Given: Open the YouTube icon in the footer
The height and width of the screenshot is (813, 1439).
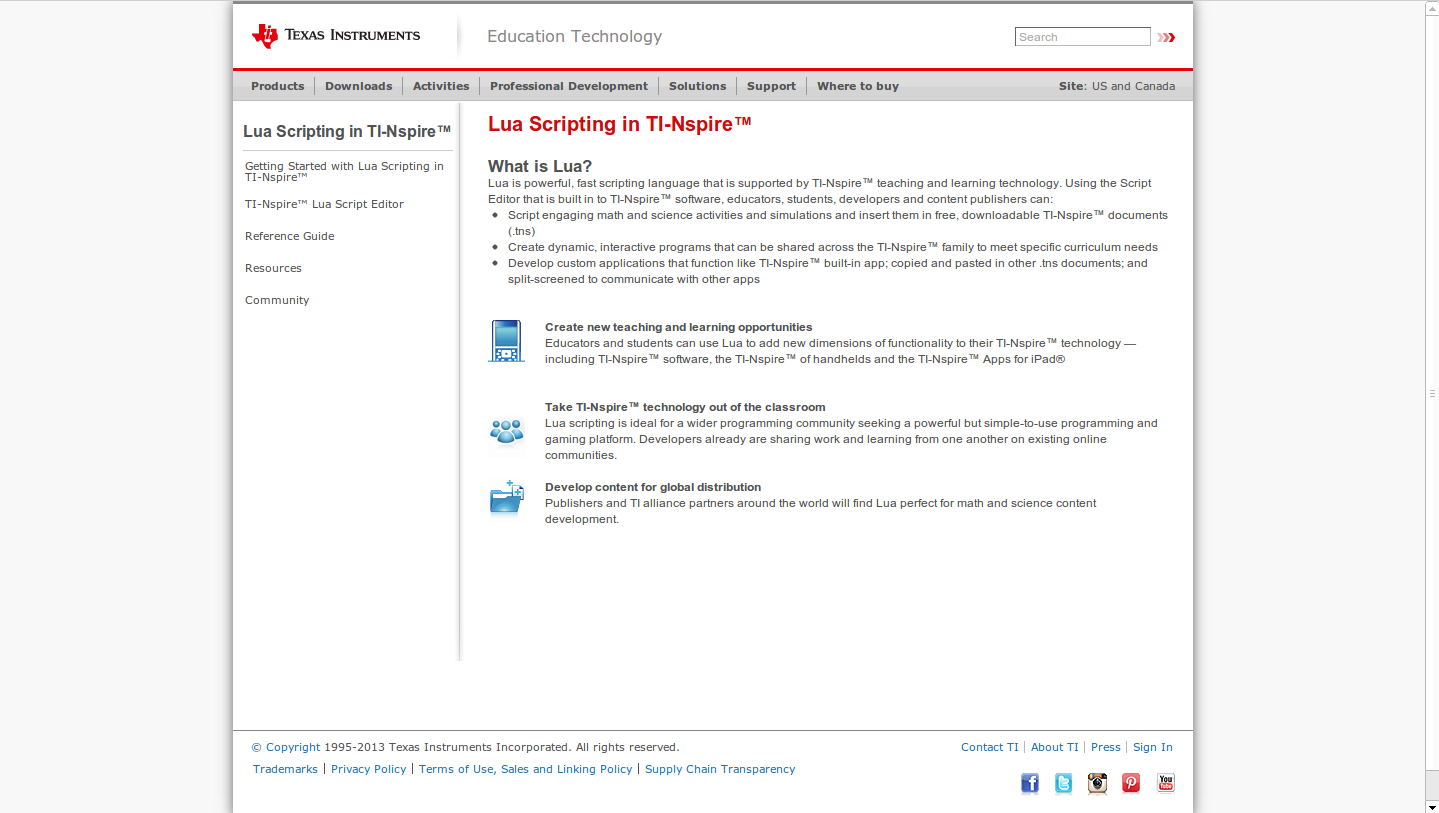Looking at the screenshot, I should pos(1166,783).
